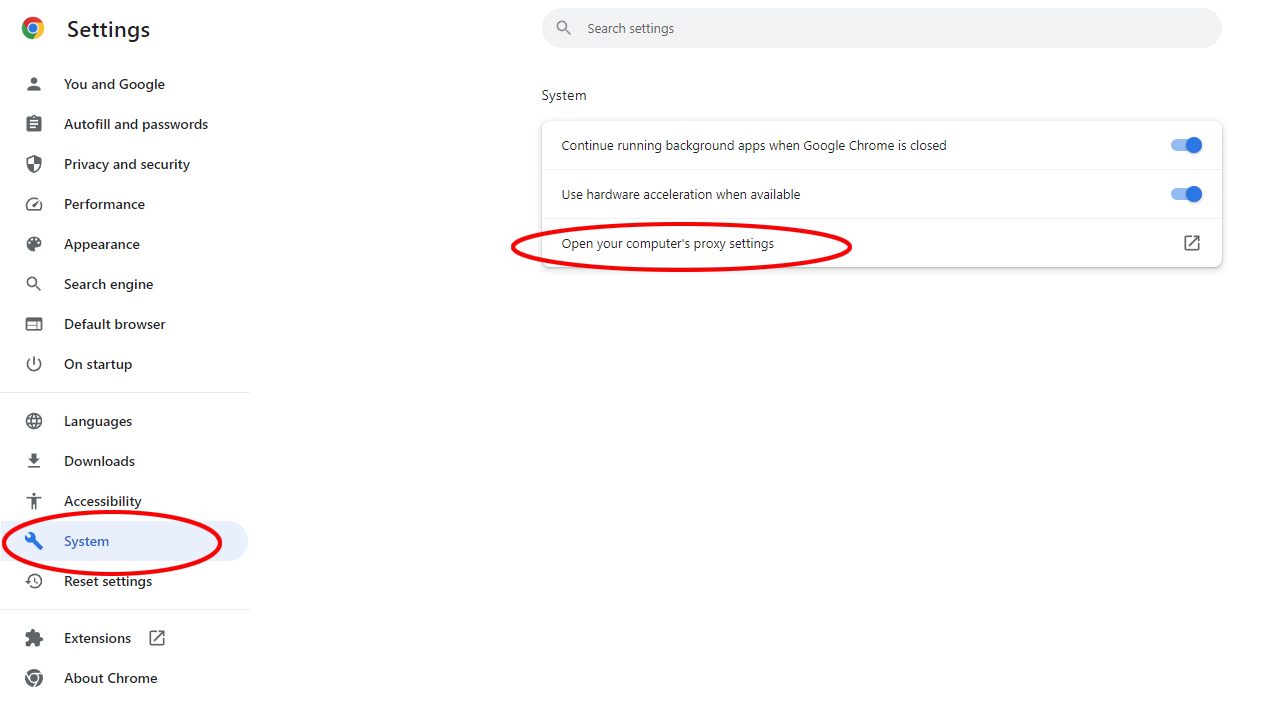
Task: Click the Extensions external link icon
Action: (156, 637)
